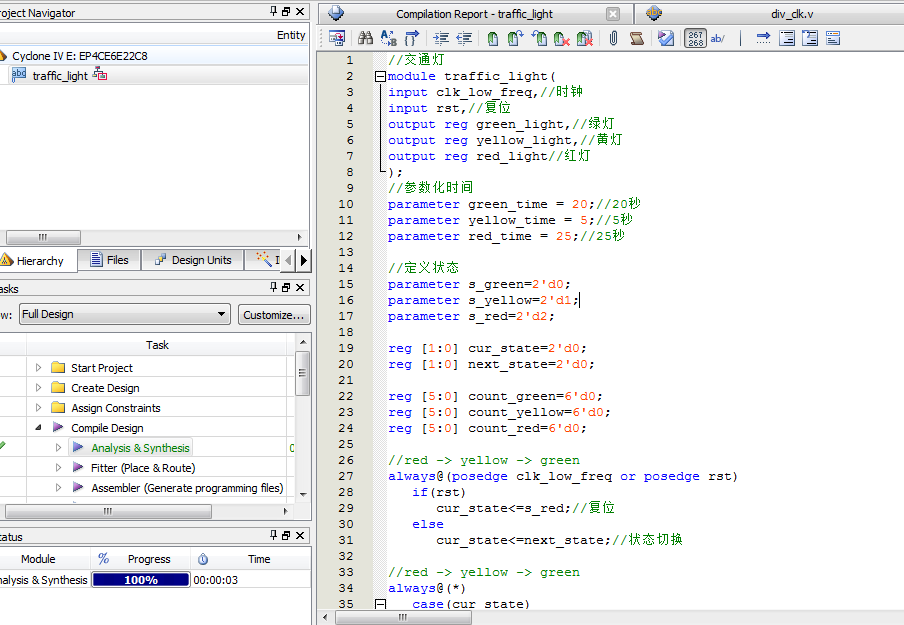Click the code editor horizontal scrollbar thumb
Screen dimensions: 904x625
[404, 618]
